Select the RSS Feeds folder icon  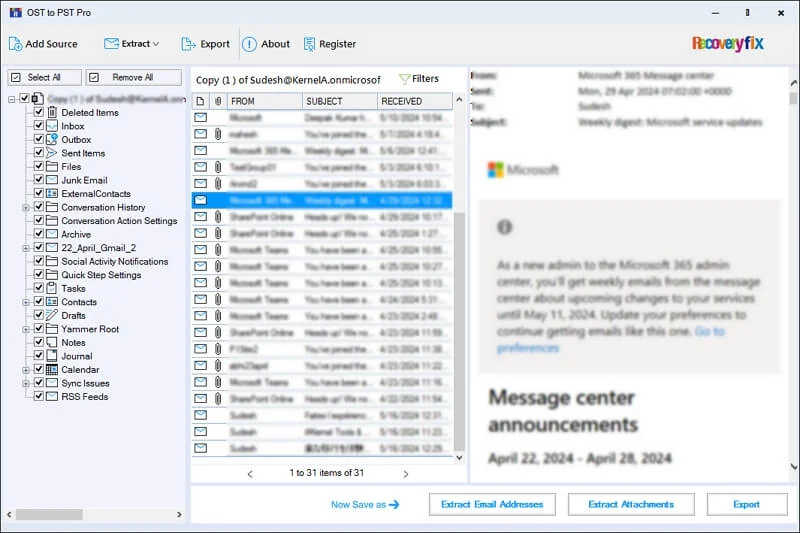[52, 396]
